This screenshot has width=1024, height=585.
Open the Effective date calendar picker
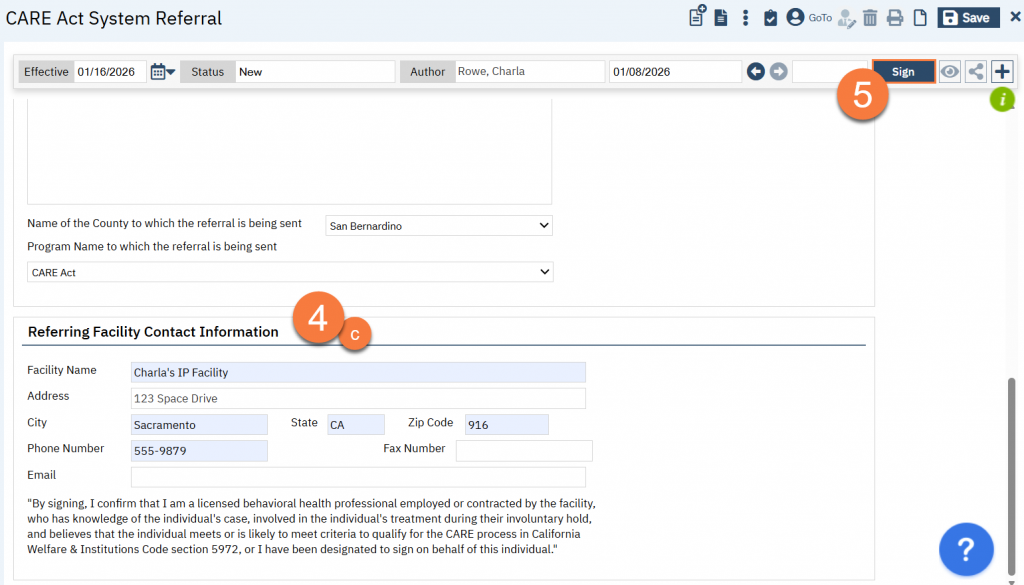click(x=162, y=72)
